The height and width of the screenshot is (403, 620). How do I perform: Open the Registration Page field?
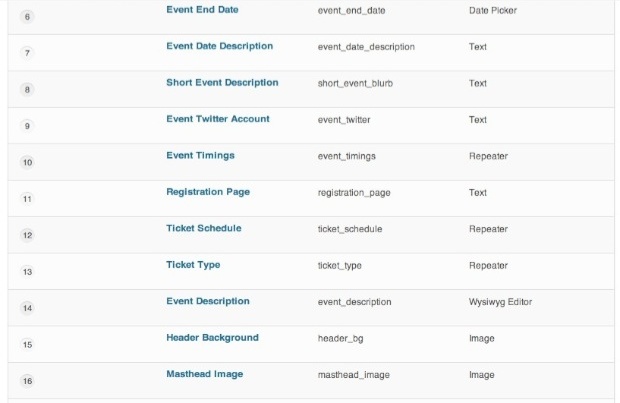[x=208, y=192]
